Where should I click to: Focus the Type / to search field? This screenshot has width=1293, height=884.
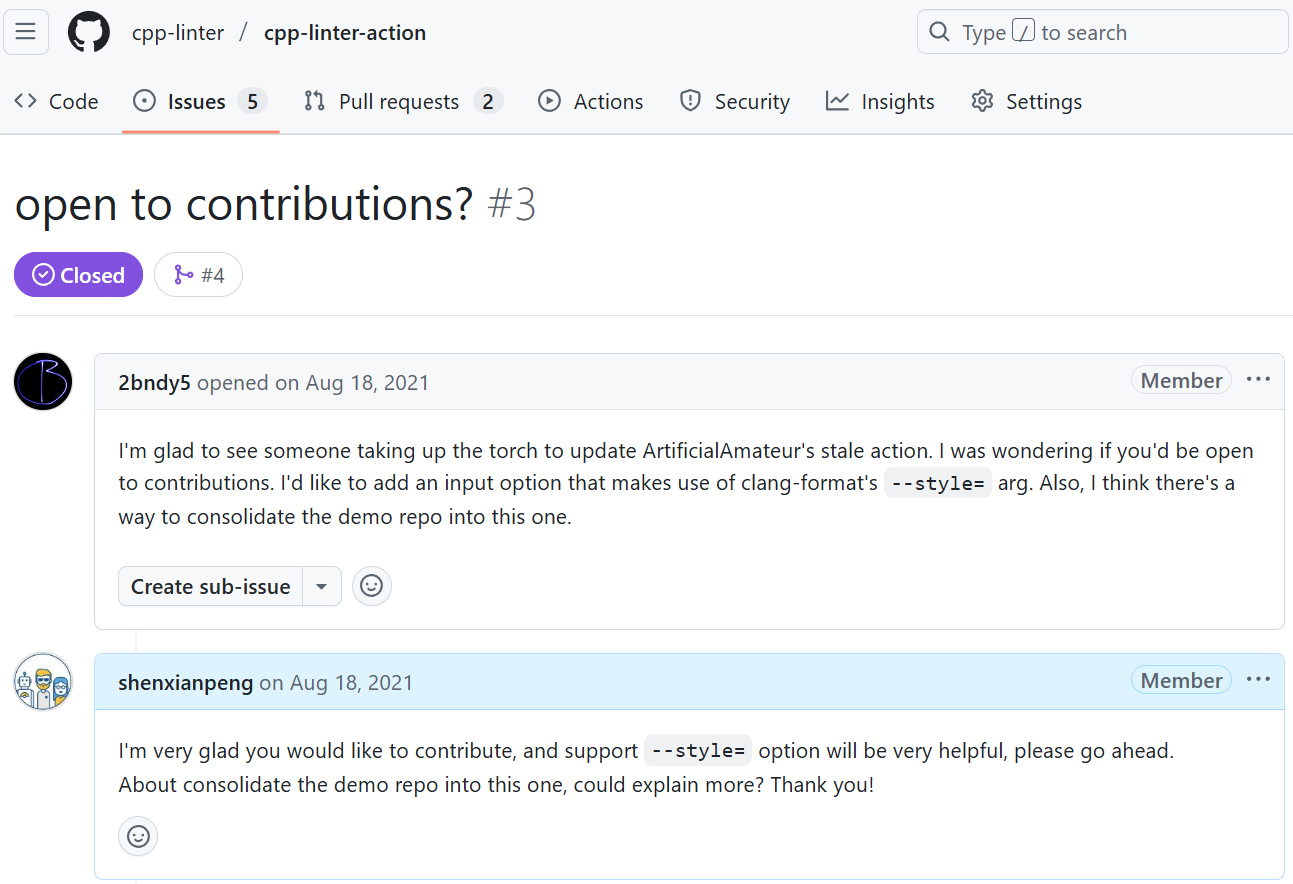(1102, 32)
